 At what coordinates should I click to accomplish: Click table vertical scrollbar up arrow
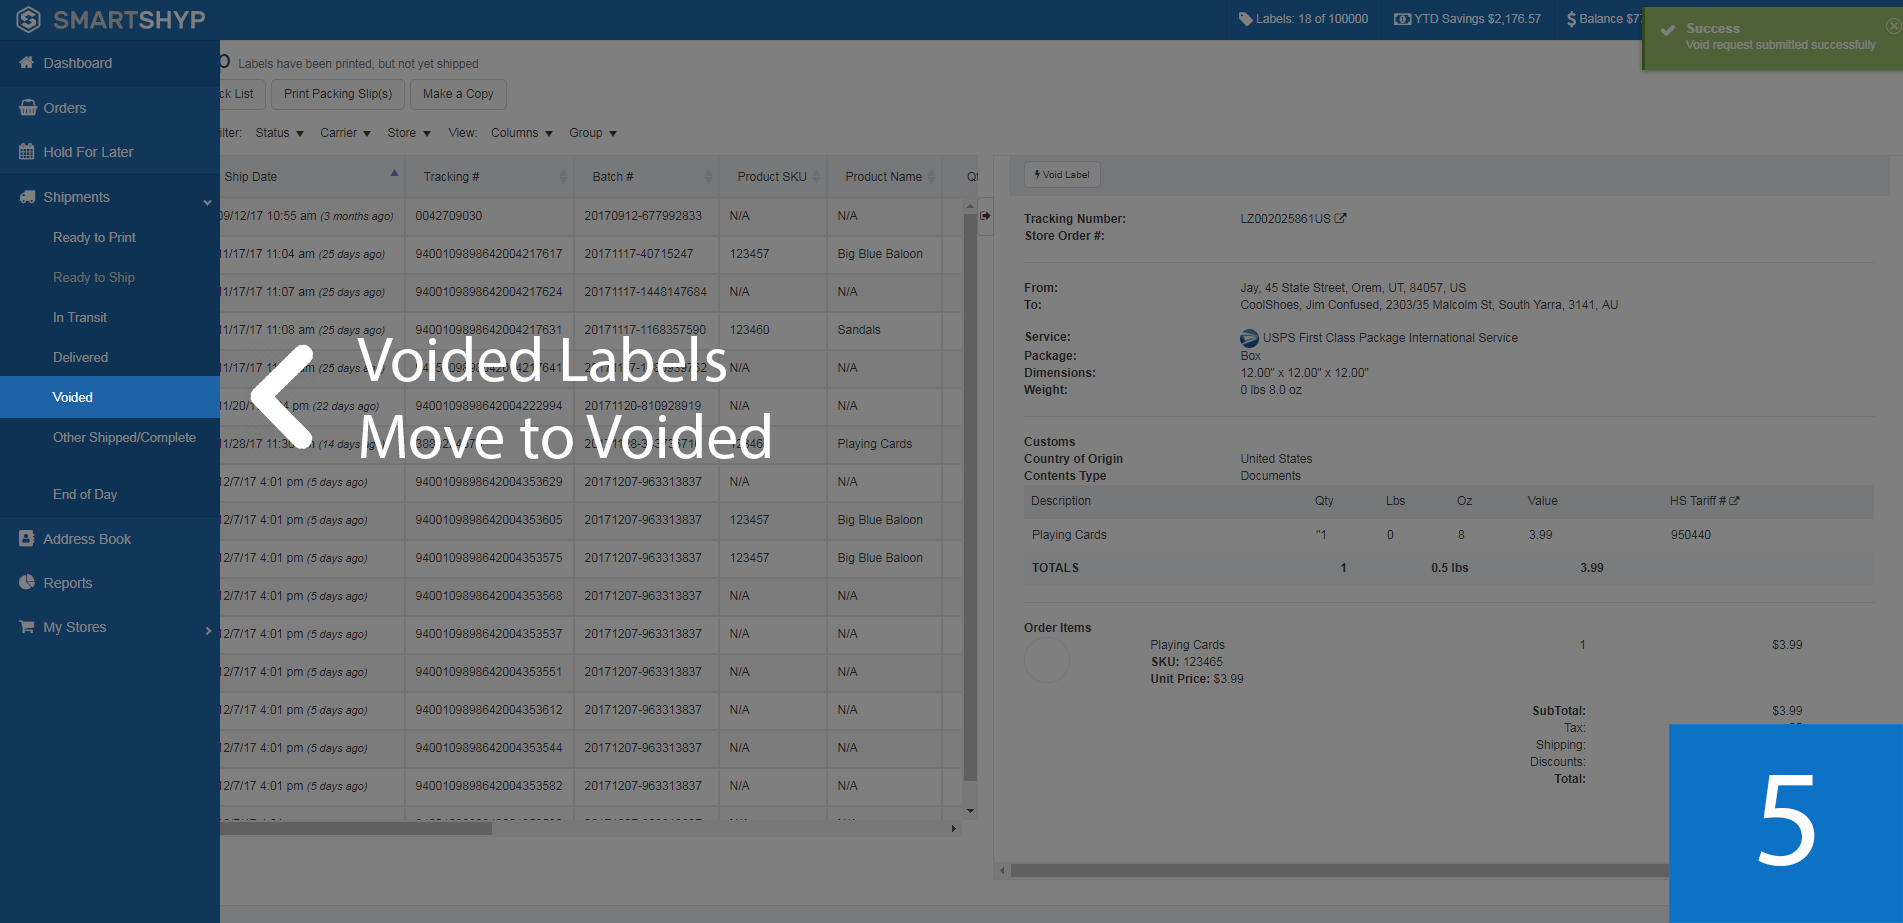(x=970, y=206)
